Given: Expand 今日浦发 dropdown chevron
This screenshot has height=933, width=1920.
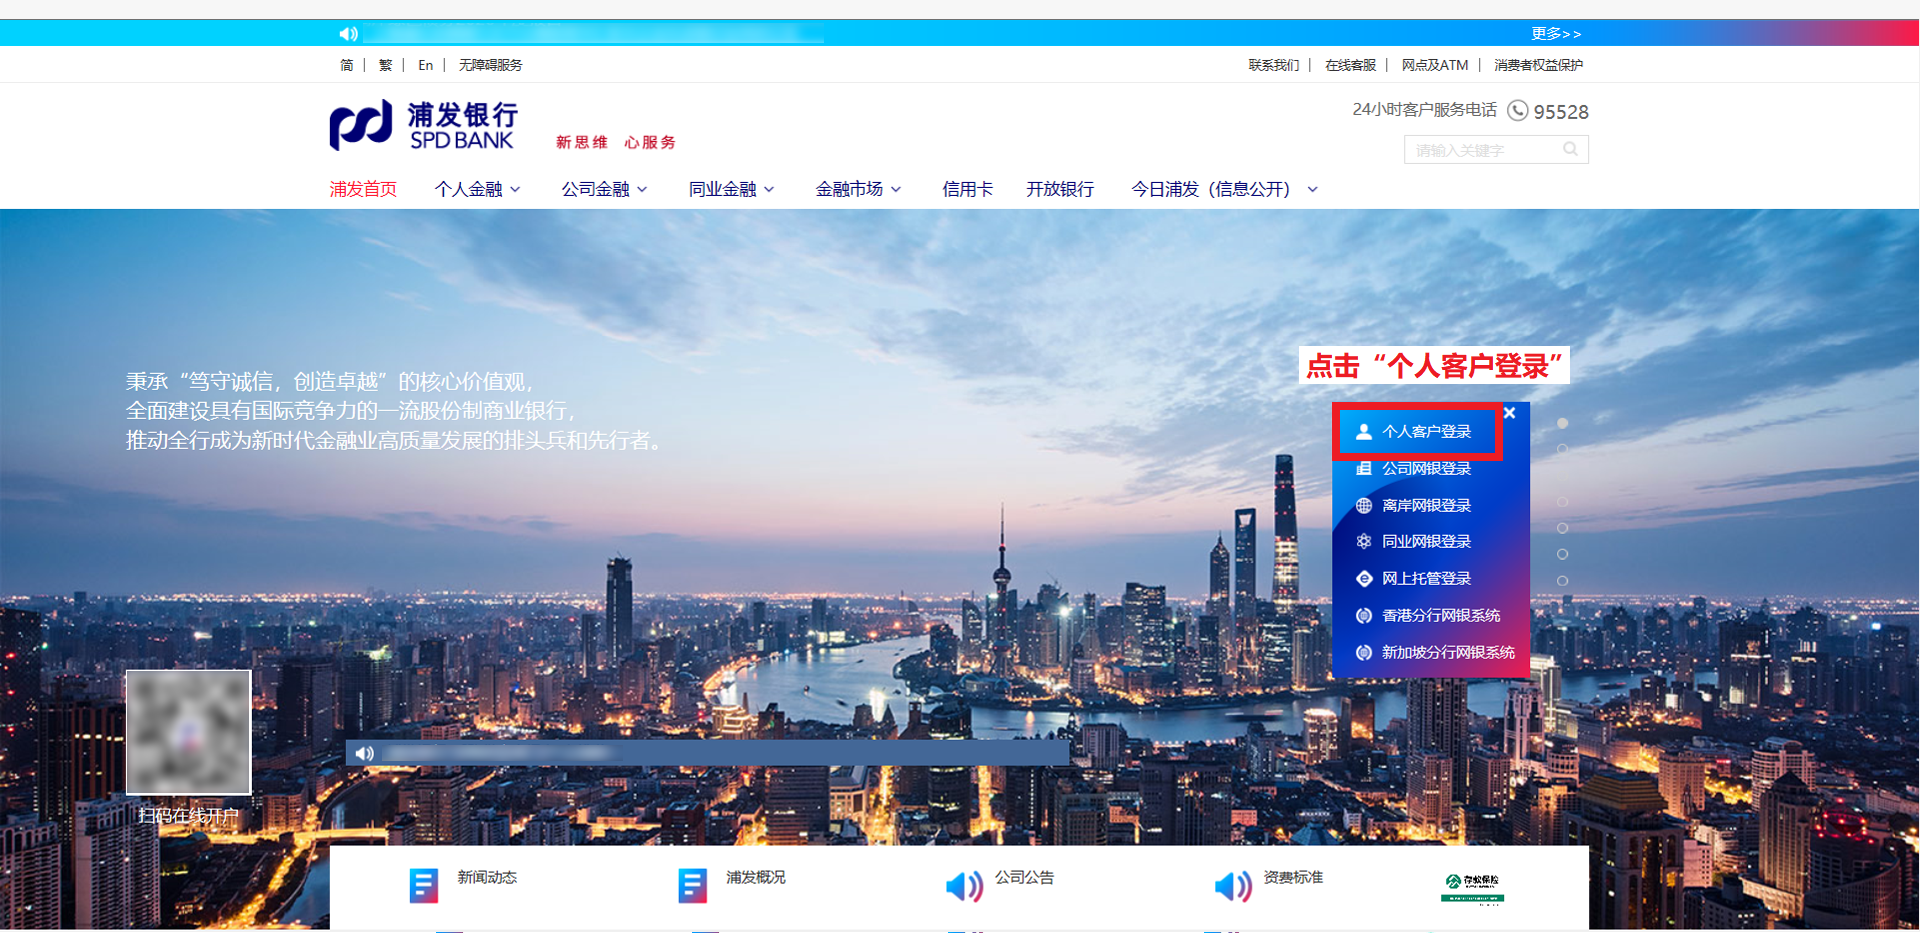Looking at the screenshot, I should click(x=1313, y=189).
